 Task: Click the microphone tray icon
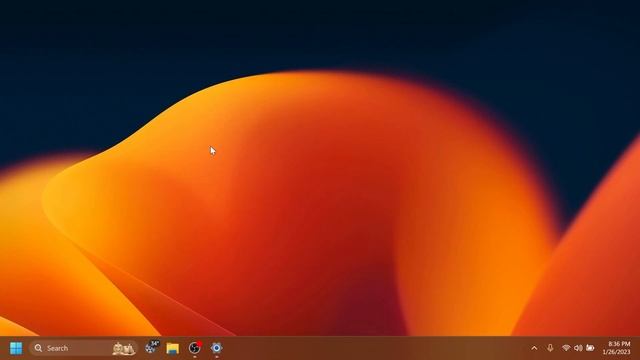[x=550, y=348]
